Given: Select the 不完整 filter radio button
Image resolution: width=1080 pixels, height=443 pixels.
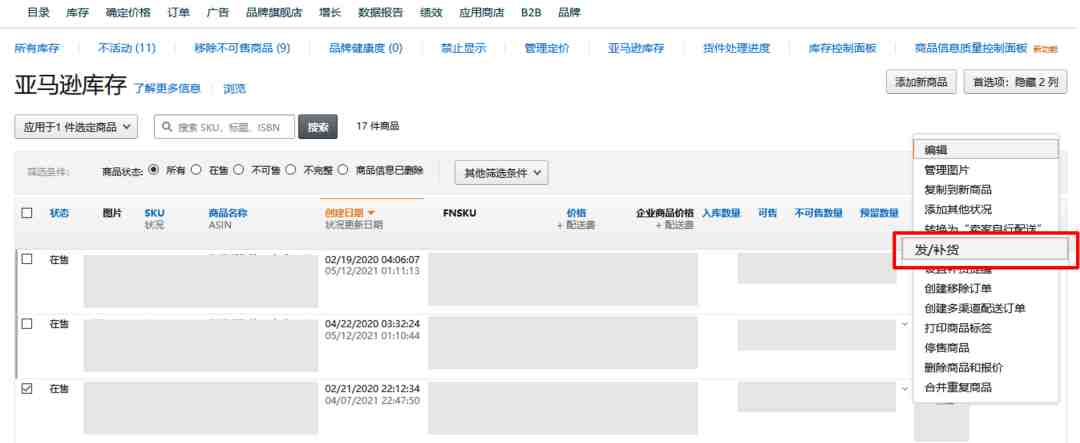Looking at the screenshot, I should 291,169.
